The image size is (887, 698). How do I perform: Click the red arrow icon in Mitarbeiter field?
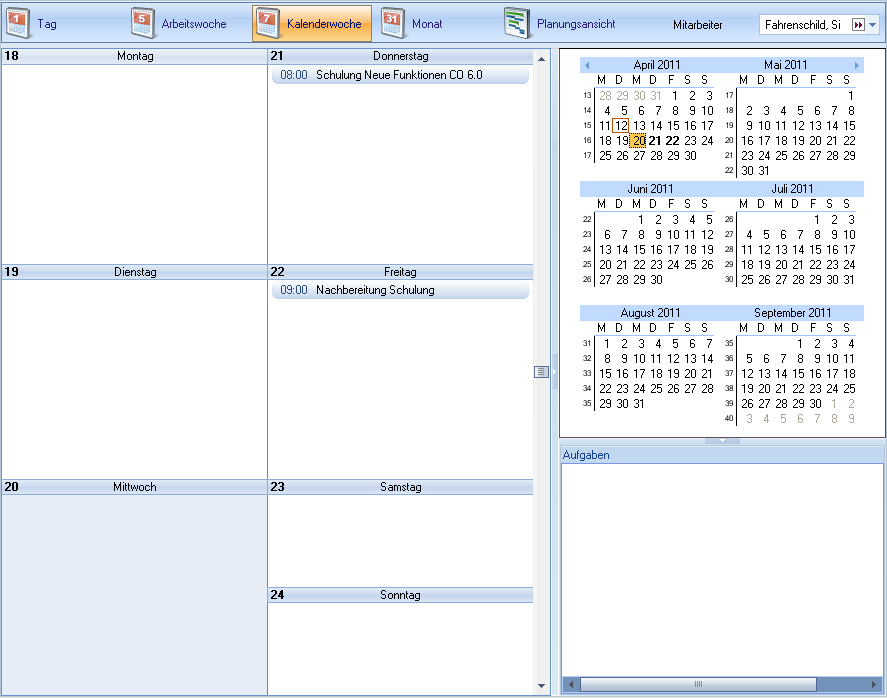857,24
